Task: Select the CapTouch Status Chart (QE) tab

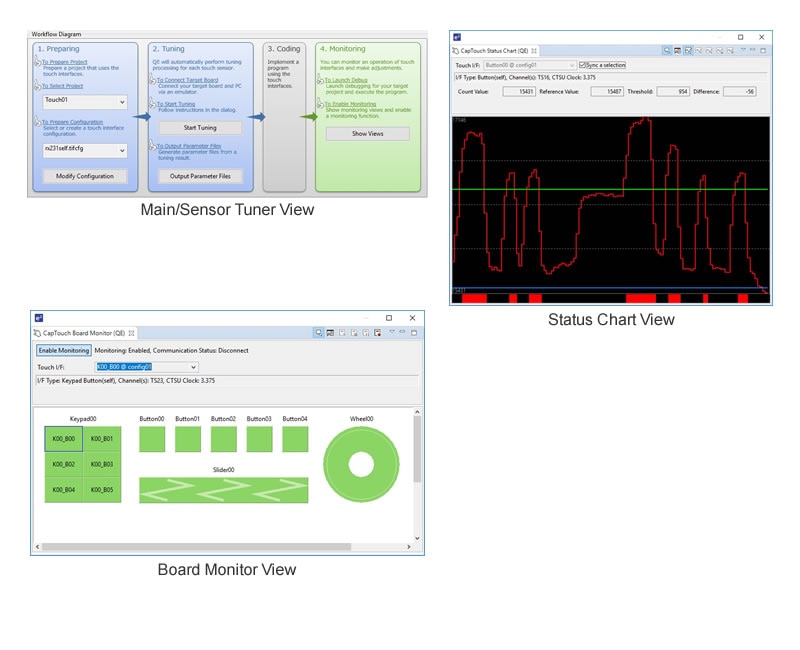Action: click(x=495, y=50)
